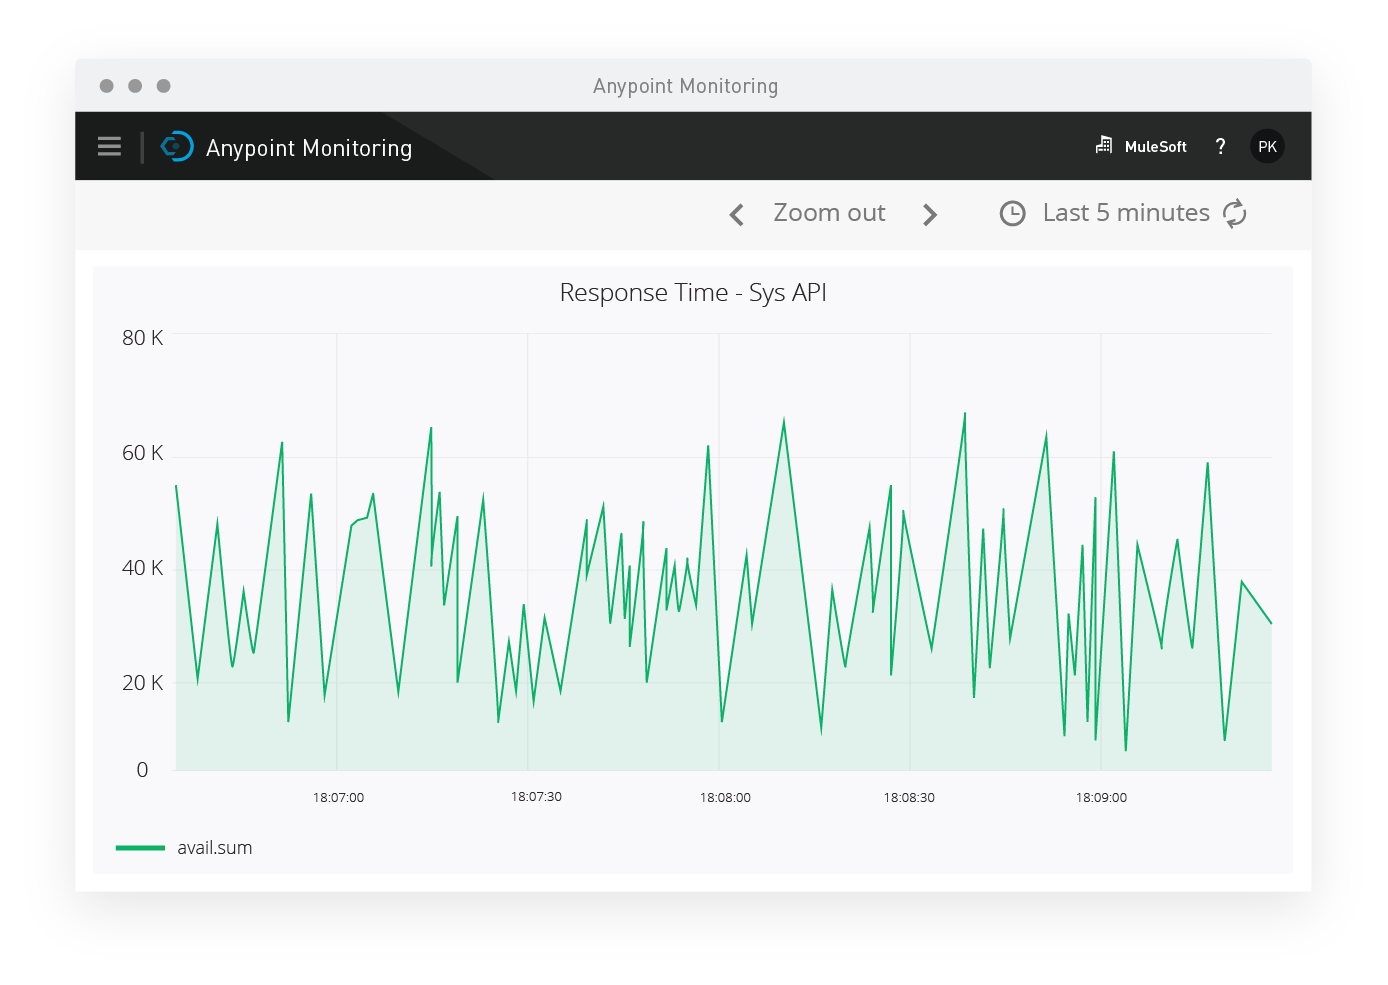This screenshot has width=1388, height=985.
Task: Click the clock icon for time picker
Action: tap(1013, 213)
